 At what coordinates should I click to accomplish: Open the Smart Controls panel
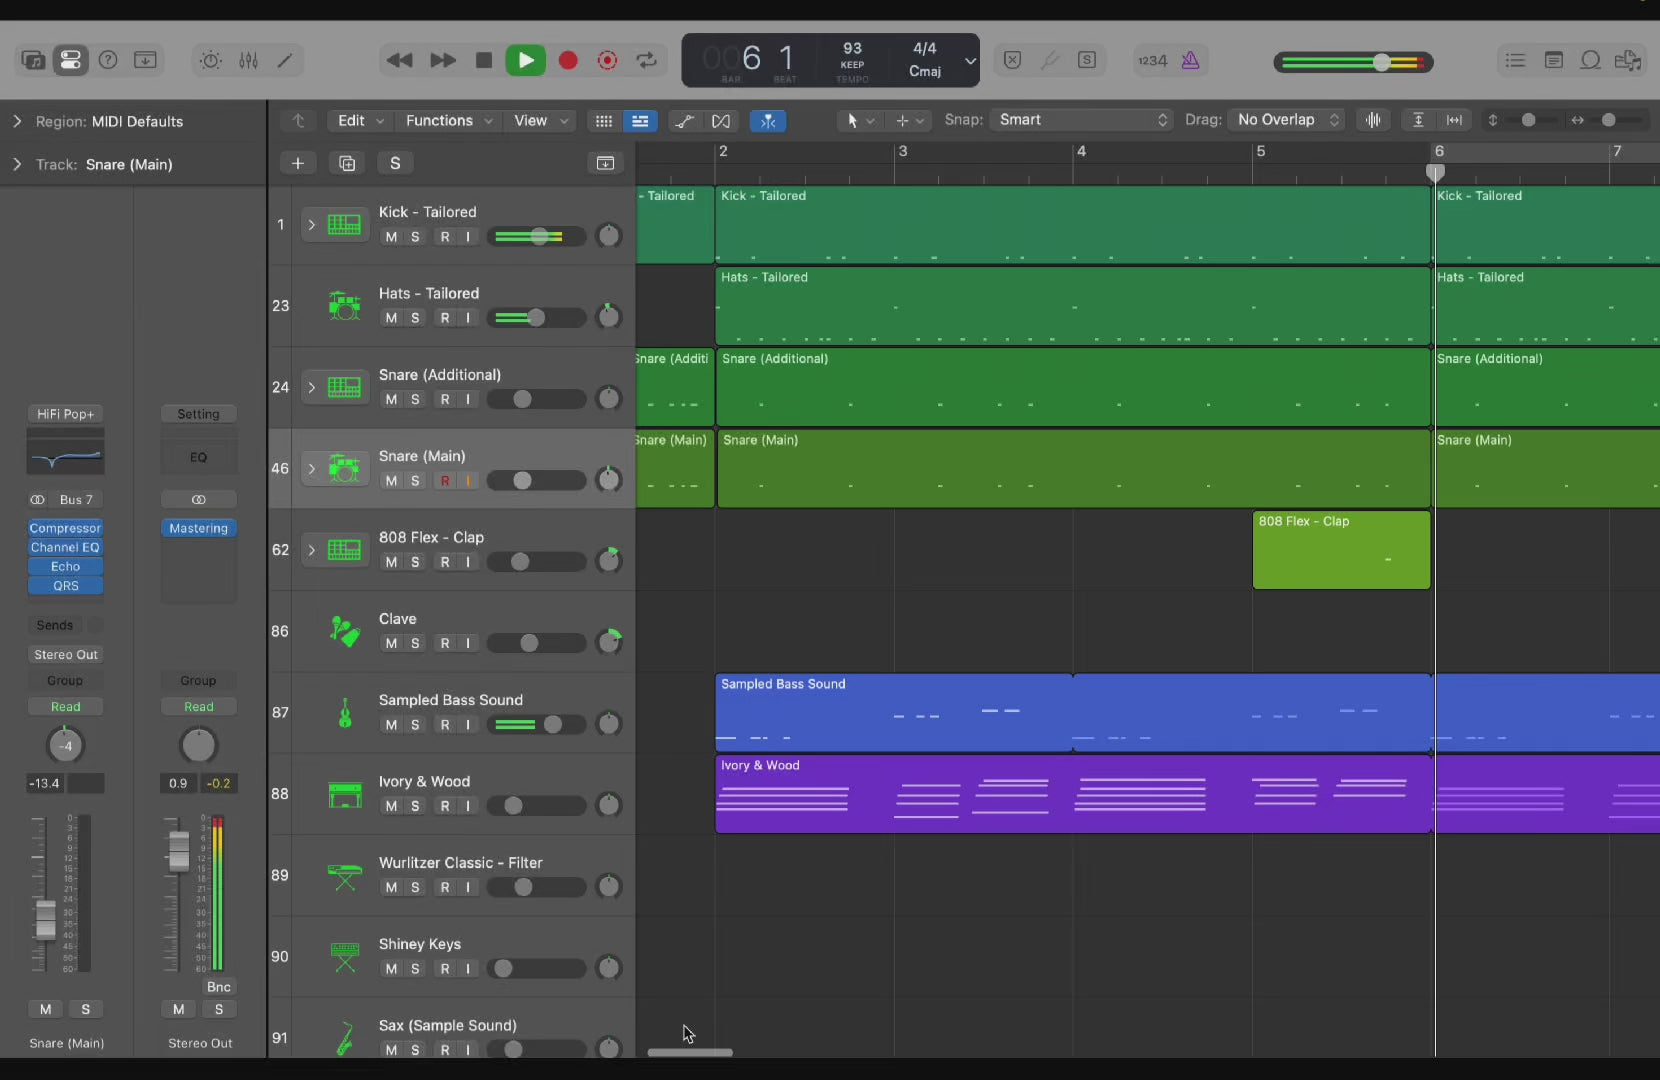point(211,61)
